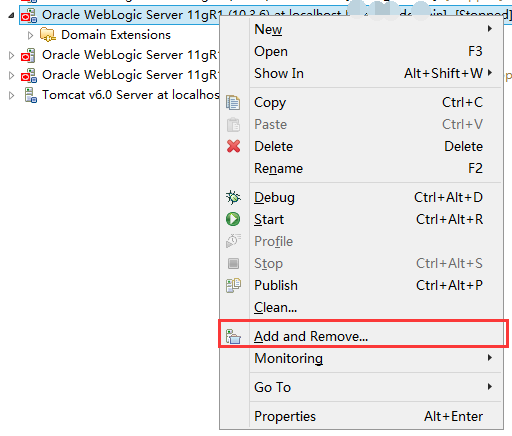Expand the Domain Extensions node
This screenshot has height=436, width=512.
(x=30, y=35)
